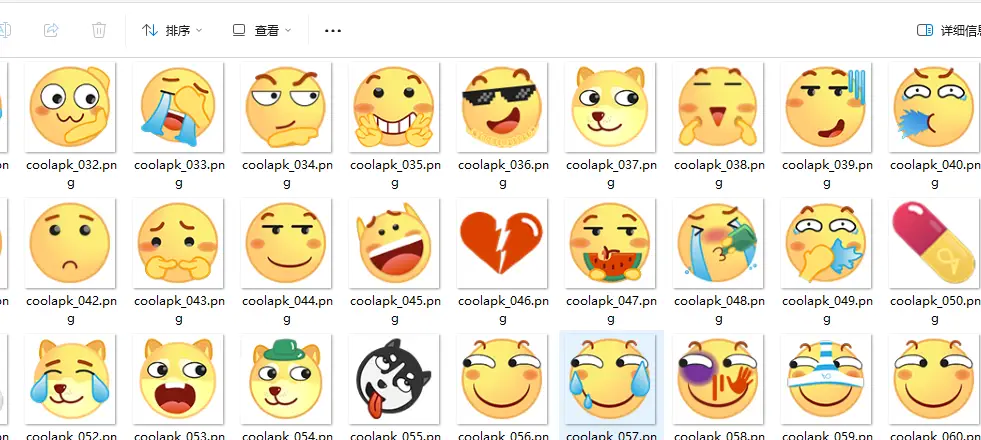This screenshot has height=440, width=981.
Task: Select the broken heart image coolapk_046.png
Action: pyautogui.click(x=502, y=242)
